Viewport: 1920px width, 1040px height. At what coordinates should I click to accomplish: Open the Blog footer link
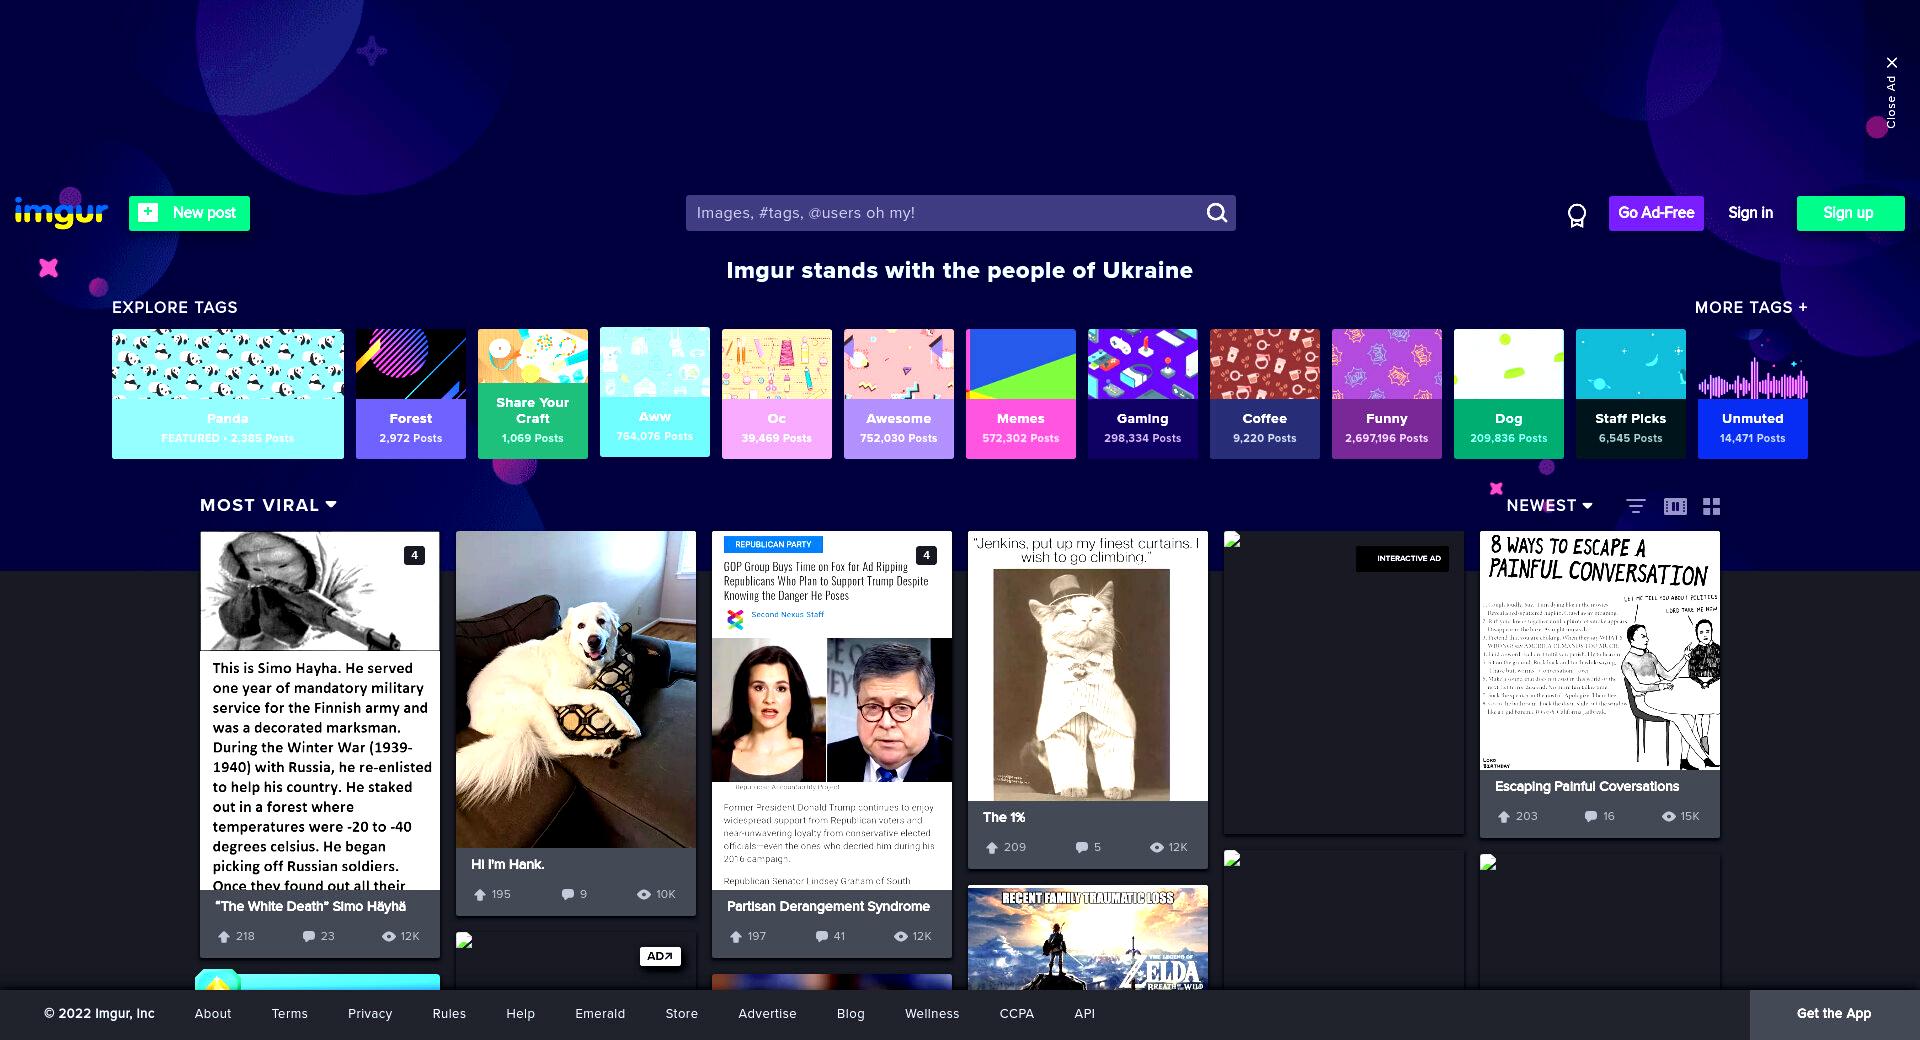click(x=851, y=1014)
